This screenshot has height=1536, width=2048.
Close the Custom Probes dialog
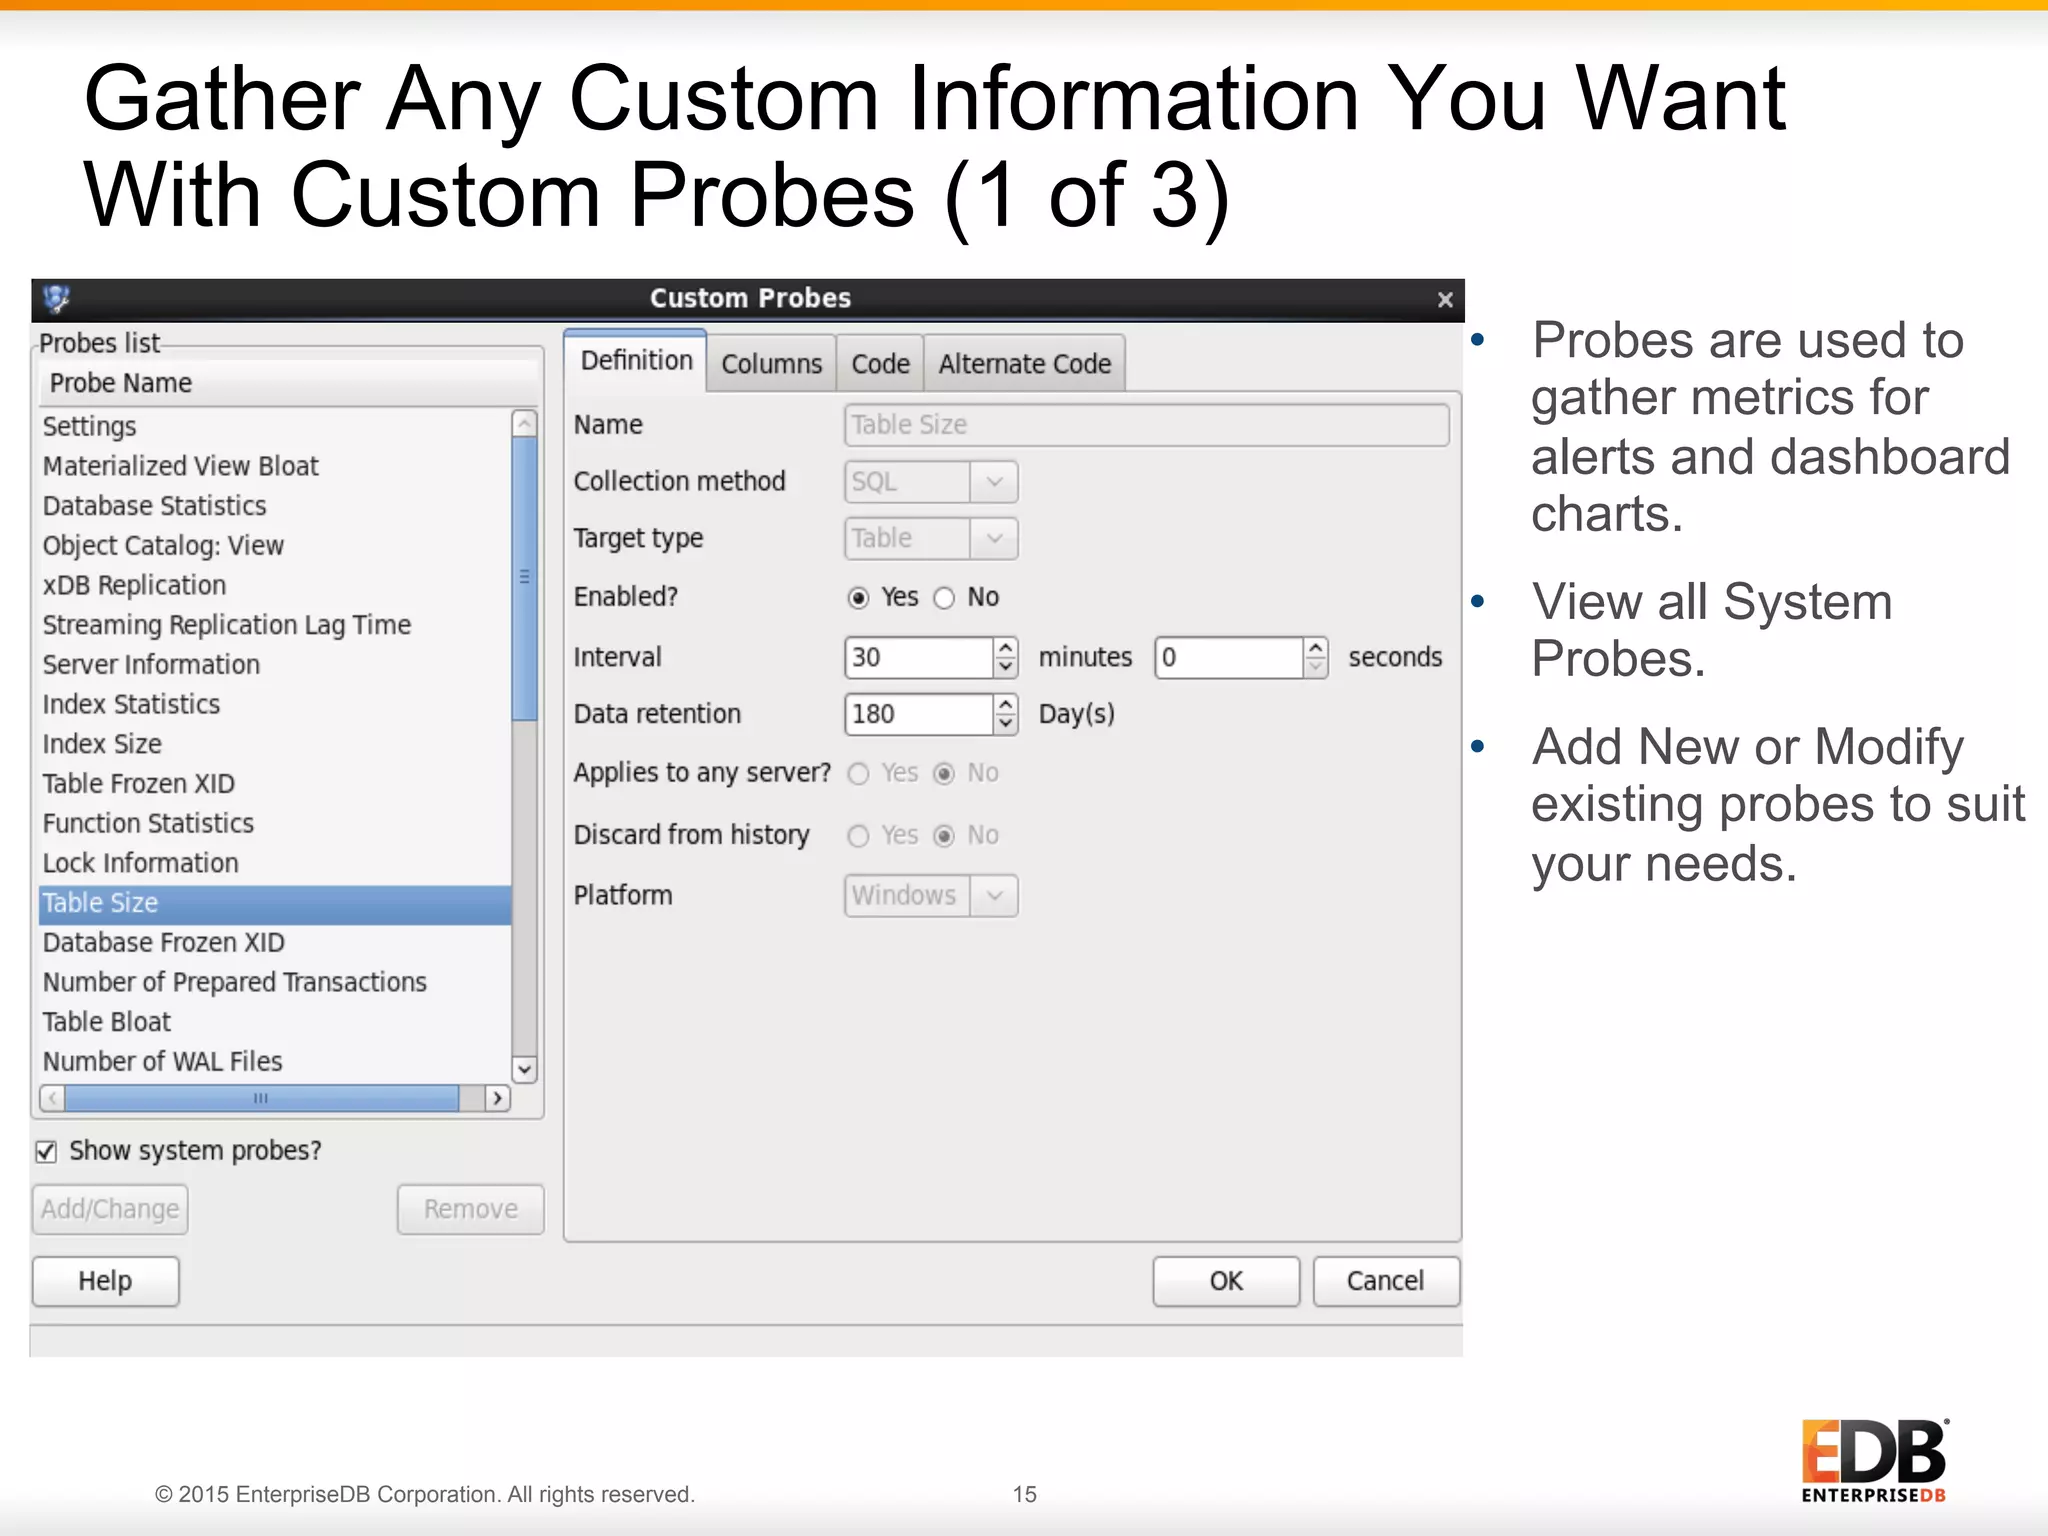pyautogui.click(x=1444, y=300)
